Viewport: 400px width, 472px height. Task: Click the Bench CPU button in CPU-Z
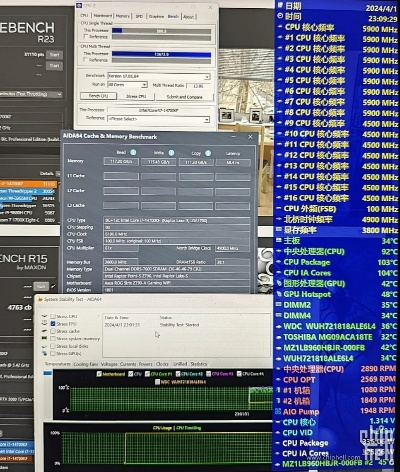coord(98,96)
